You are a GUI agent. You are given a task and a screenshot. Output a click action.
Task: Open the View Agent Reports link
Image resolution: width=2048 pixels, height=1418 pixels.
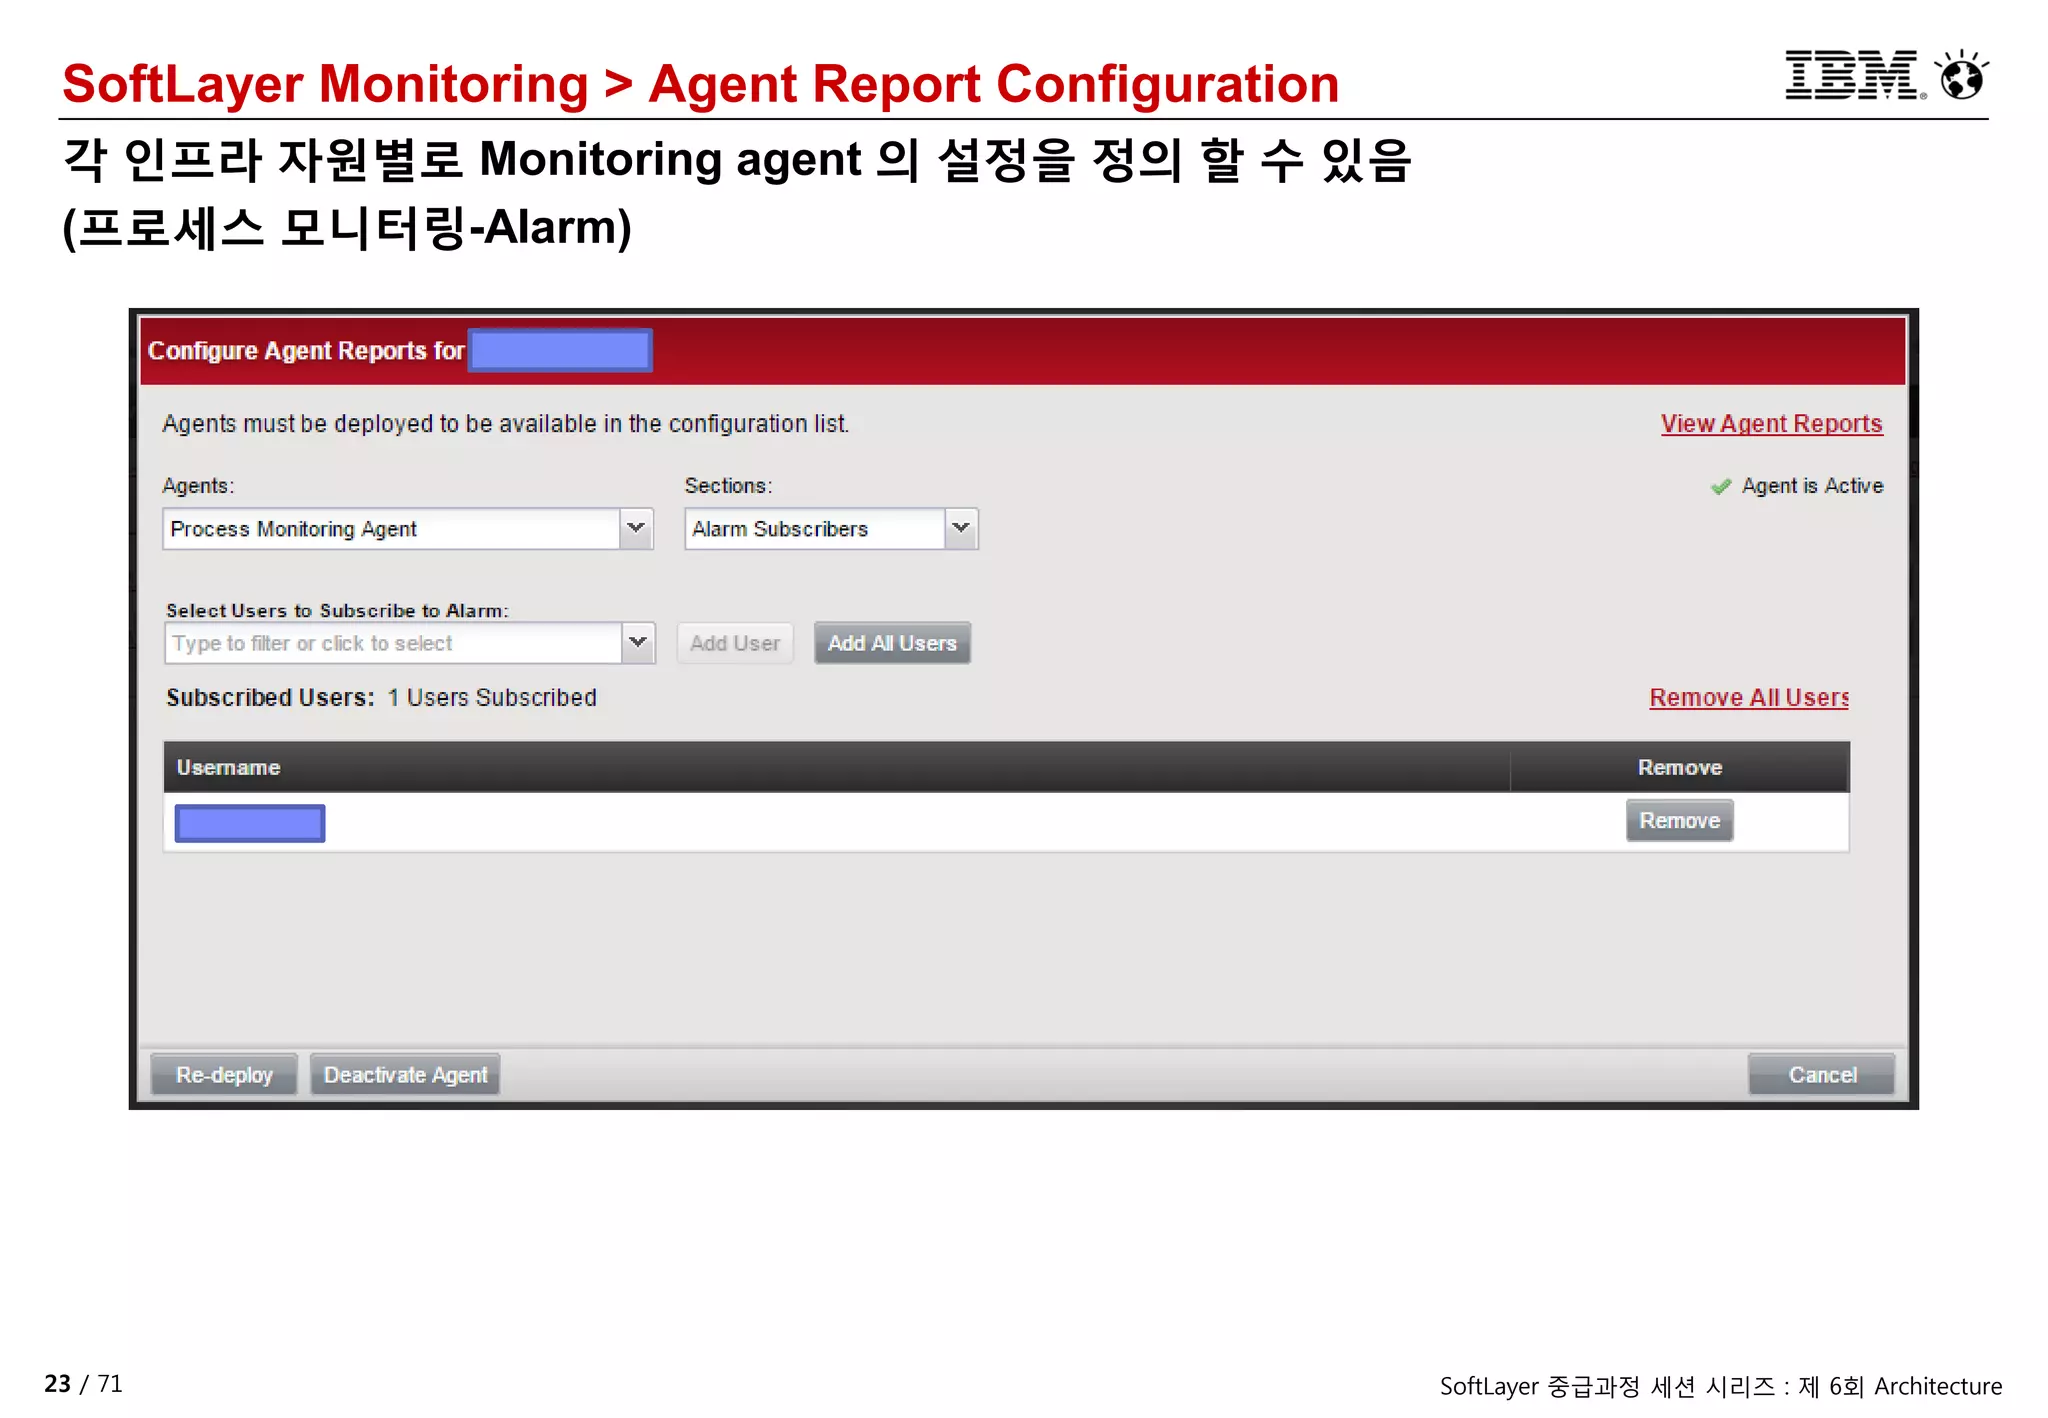[1771, 424]
